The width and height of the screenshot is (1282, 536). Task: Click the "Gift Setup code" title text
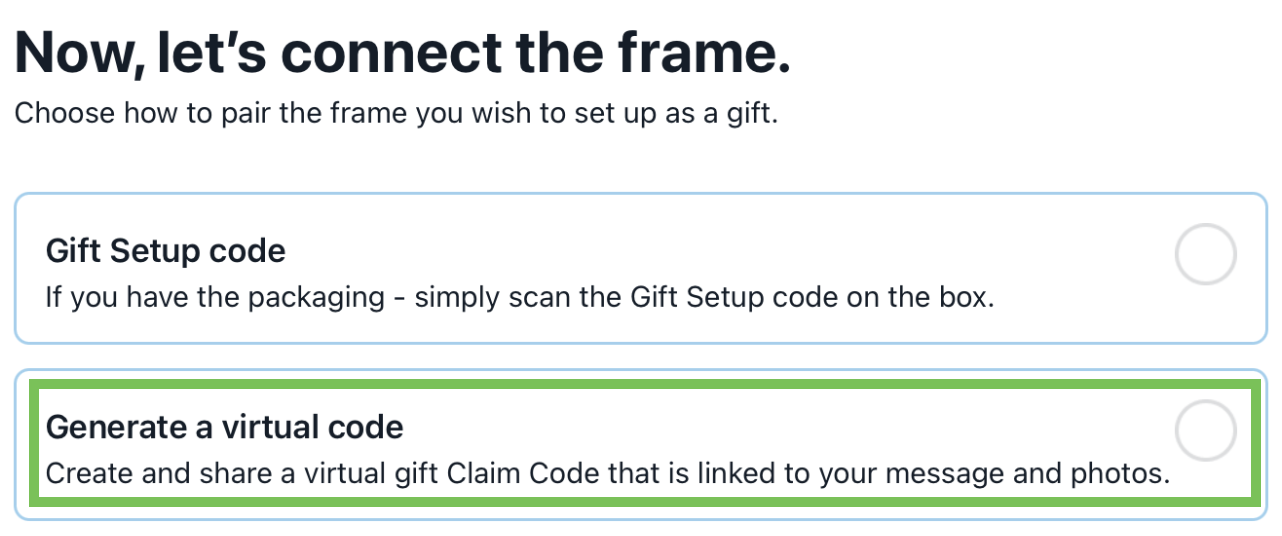[166, 250]
